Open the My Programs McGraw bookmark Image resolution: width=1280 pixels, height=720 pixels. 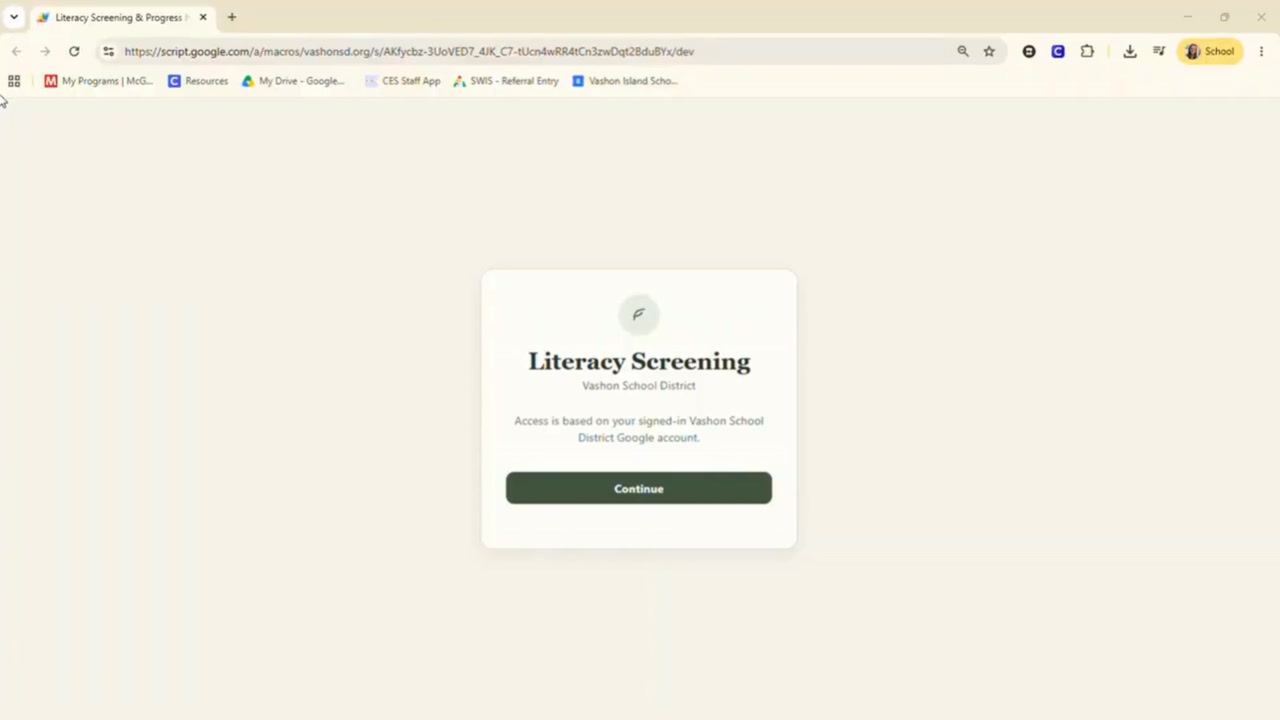pyautogui.click(x=98, y=81)
